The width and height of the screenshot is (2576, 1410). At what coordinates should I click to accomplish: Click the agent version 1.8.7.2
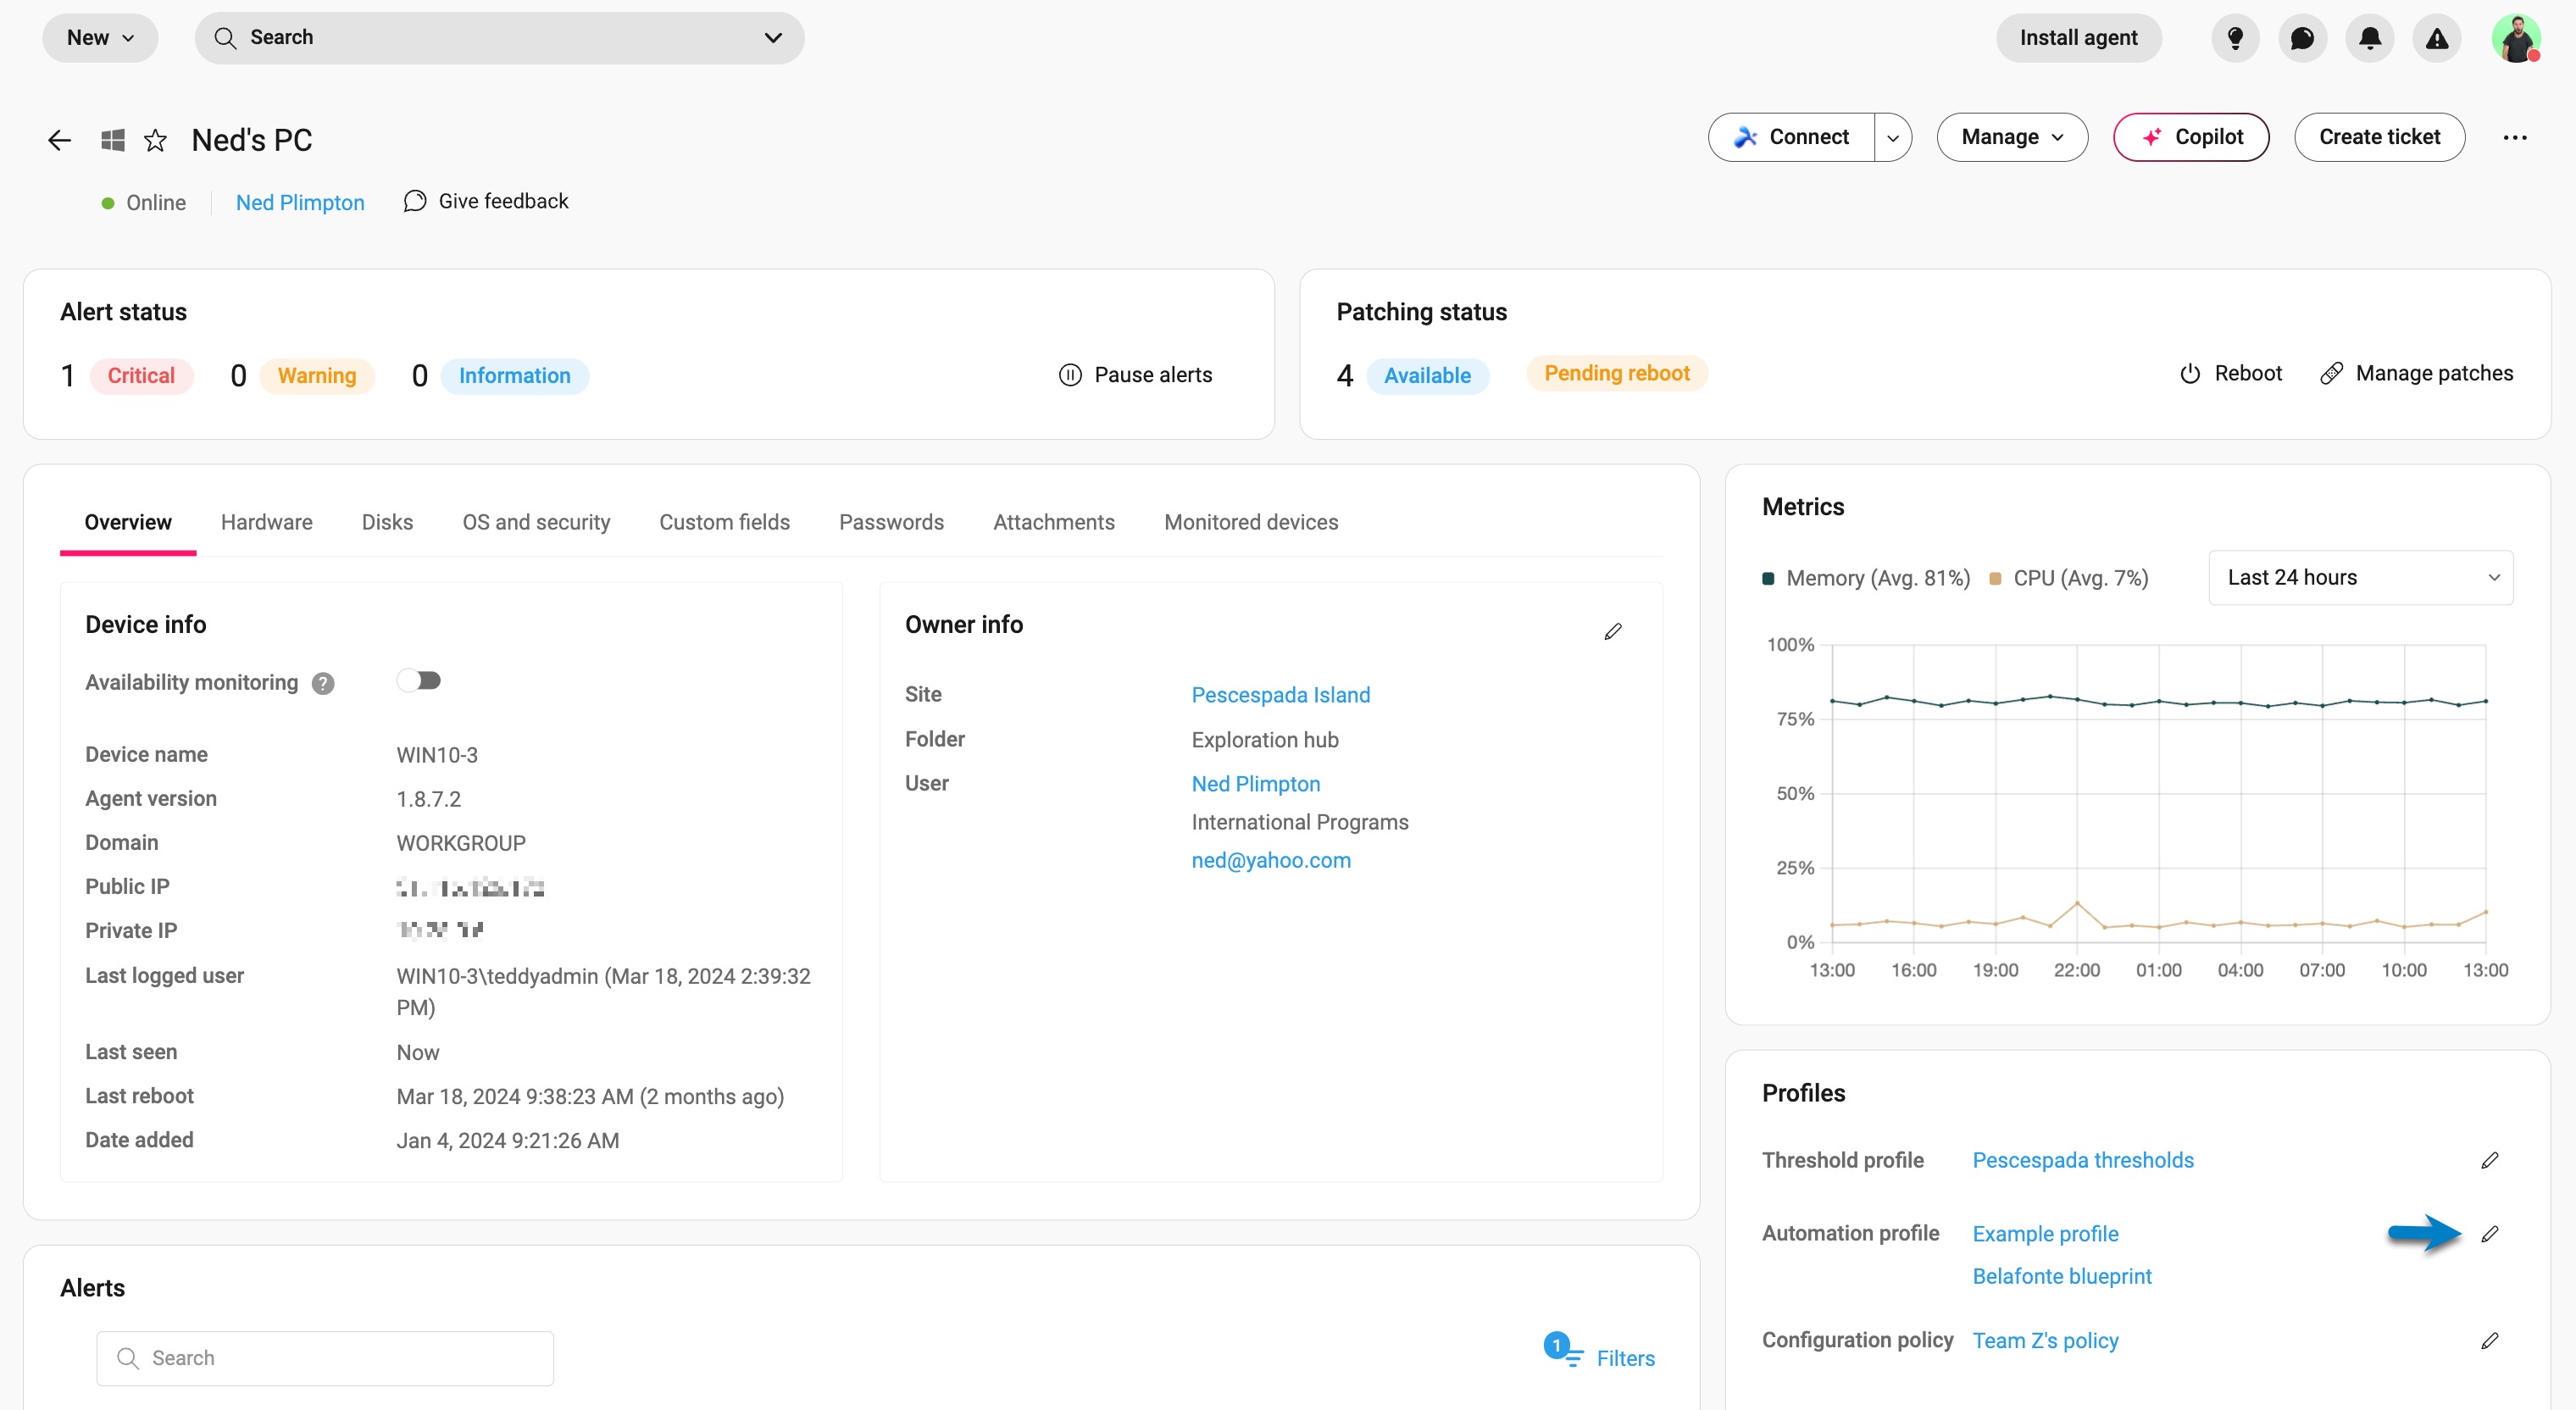428,799
